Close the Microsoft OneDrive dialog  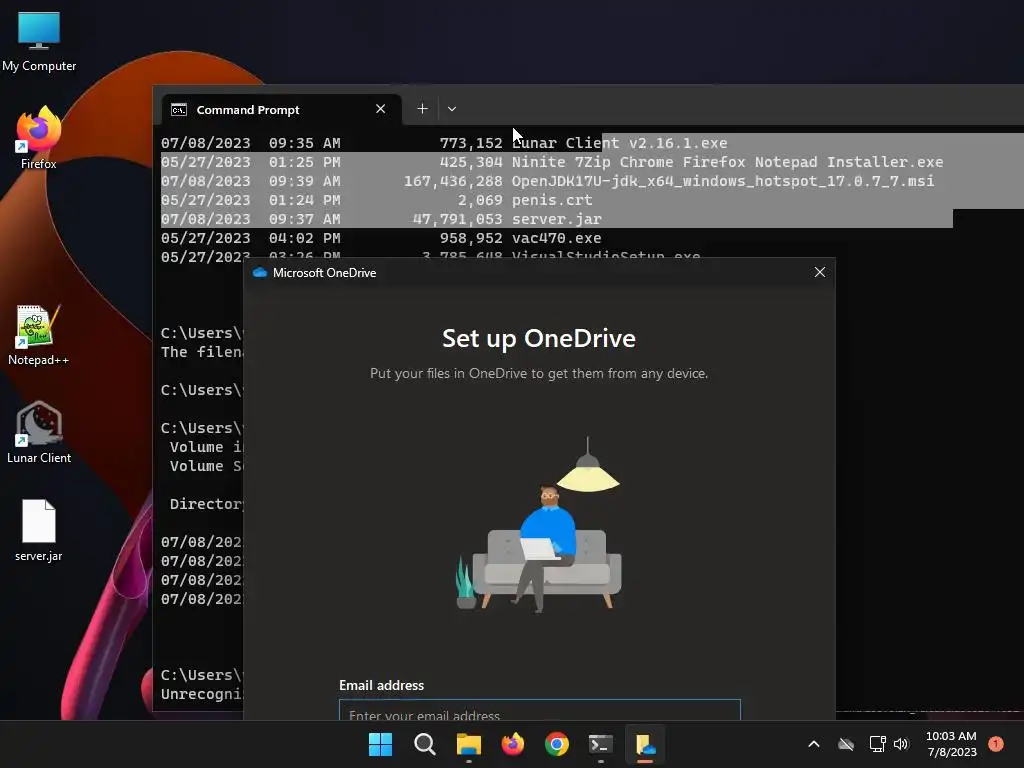(820, 272)
